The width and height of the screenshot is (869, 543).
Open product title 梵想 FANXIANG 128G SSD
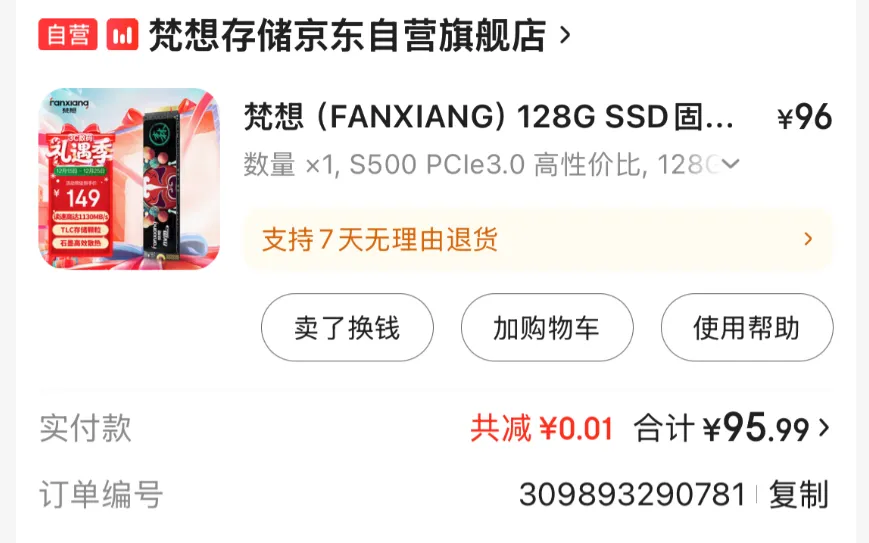pyautogui.click(x=489, y=117)
